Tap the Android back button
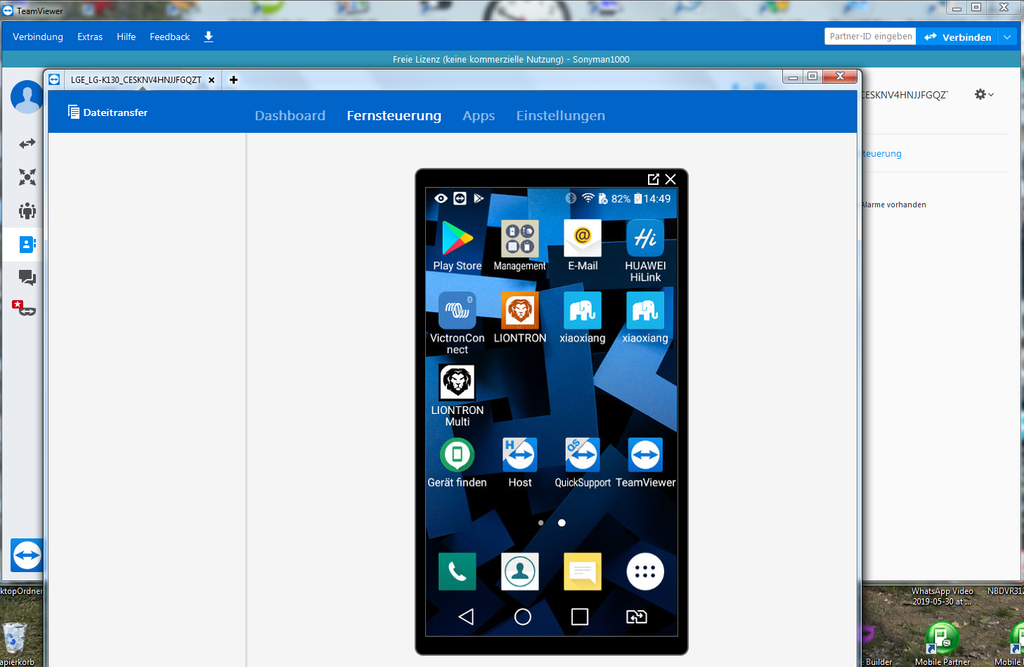The height and width of the screenshot is (667, 1024). (x=466, y=617)
